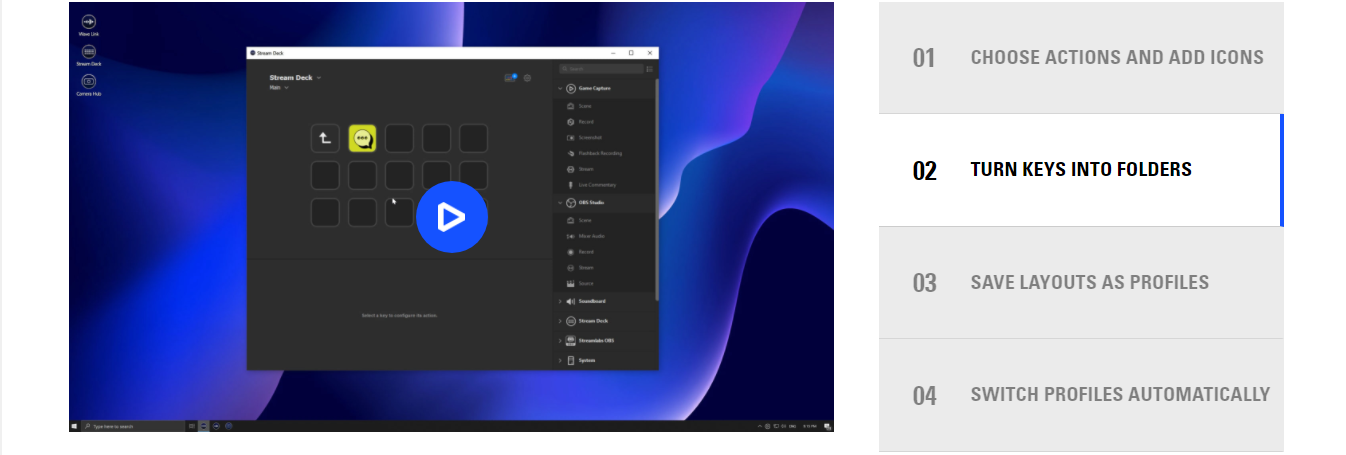Image resolution: width=1346 pixels, height=455 pixels.
Task: Open the Windows Start button
Action: click(x=74, y=426)
